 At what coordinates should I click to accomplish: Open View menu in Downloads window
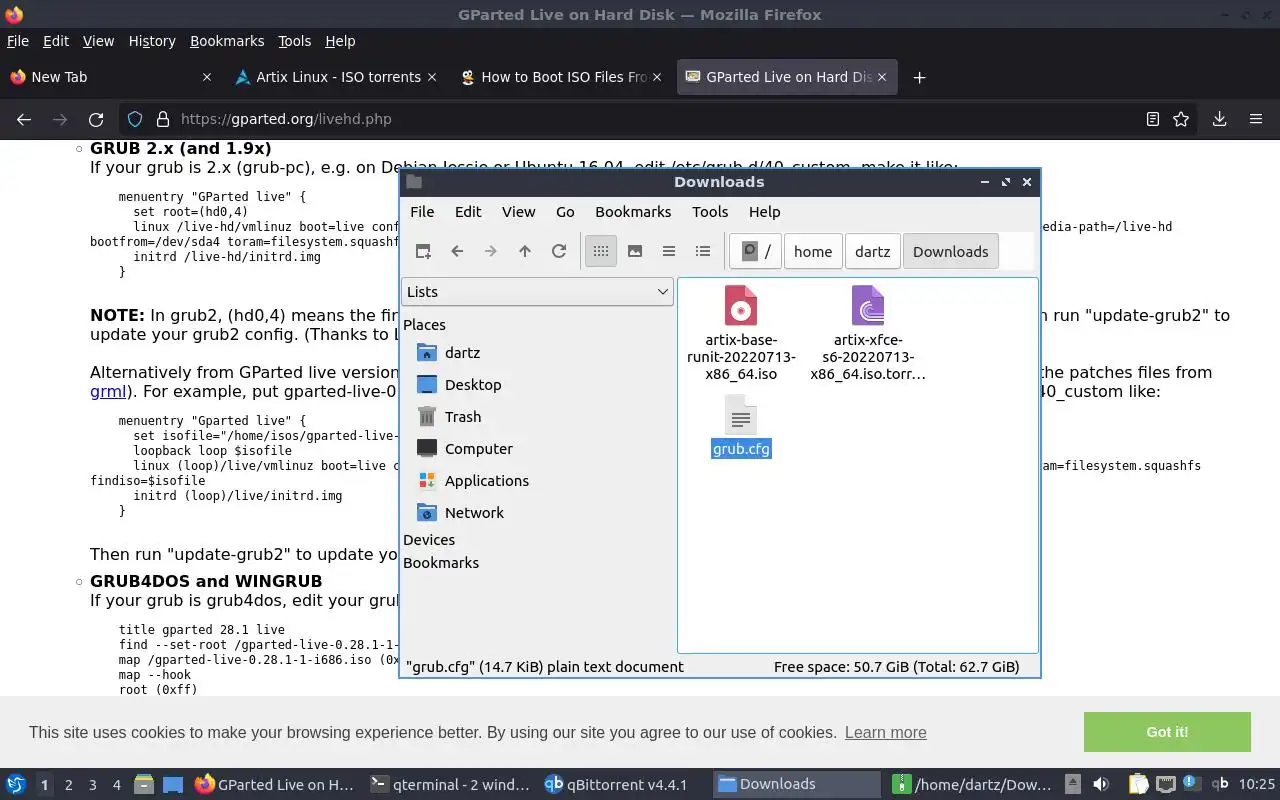tap(518, 211)
